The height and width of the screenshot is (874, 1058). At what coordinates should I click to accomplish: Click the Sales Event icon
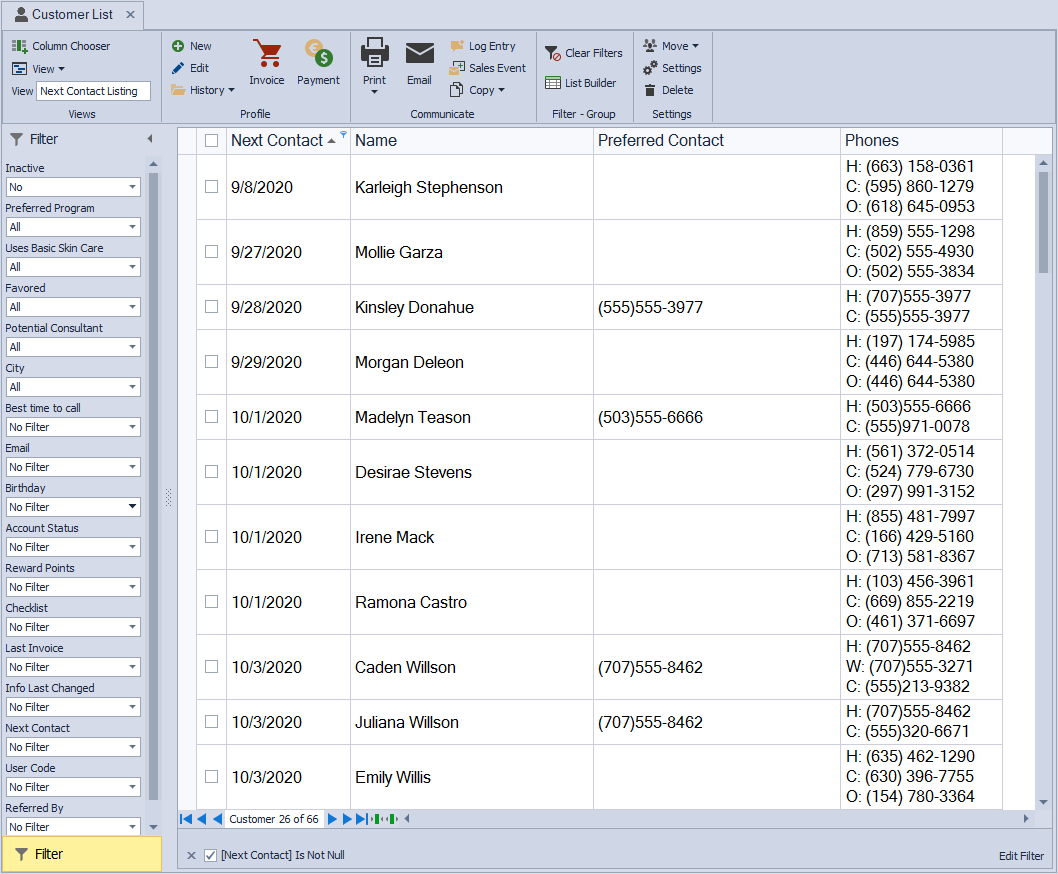pyautogui.click(x=457, y=68)
